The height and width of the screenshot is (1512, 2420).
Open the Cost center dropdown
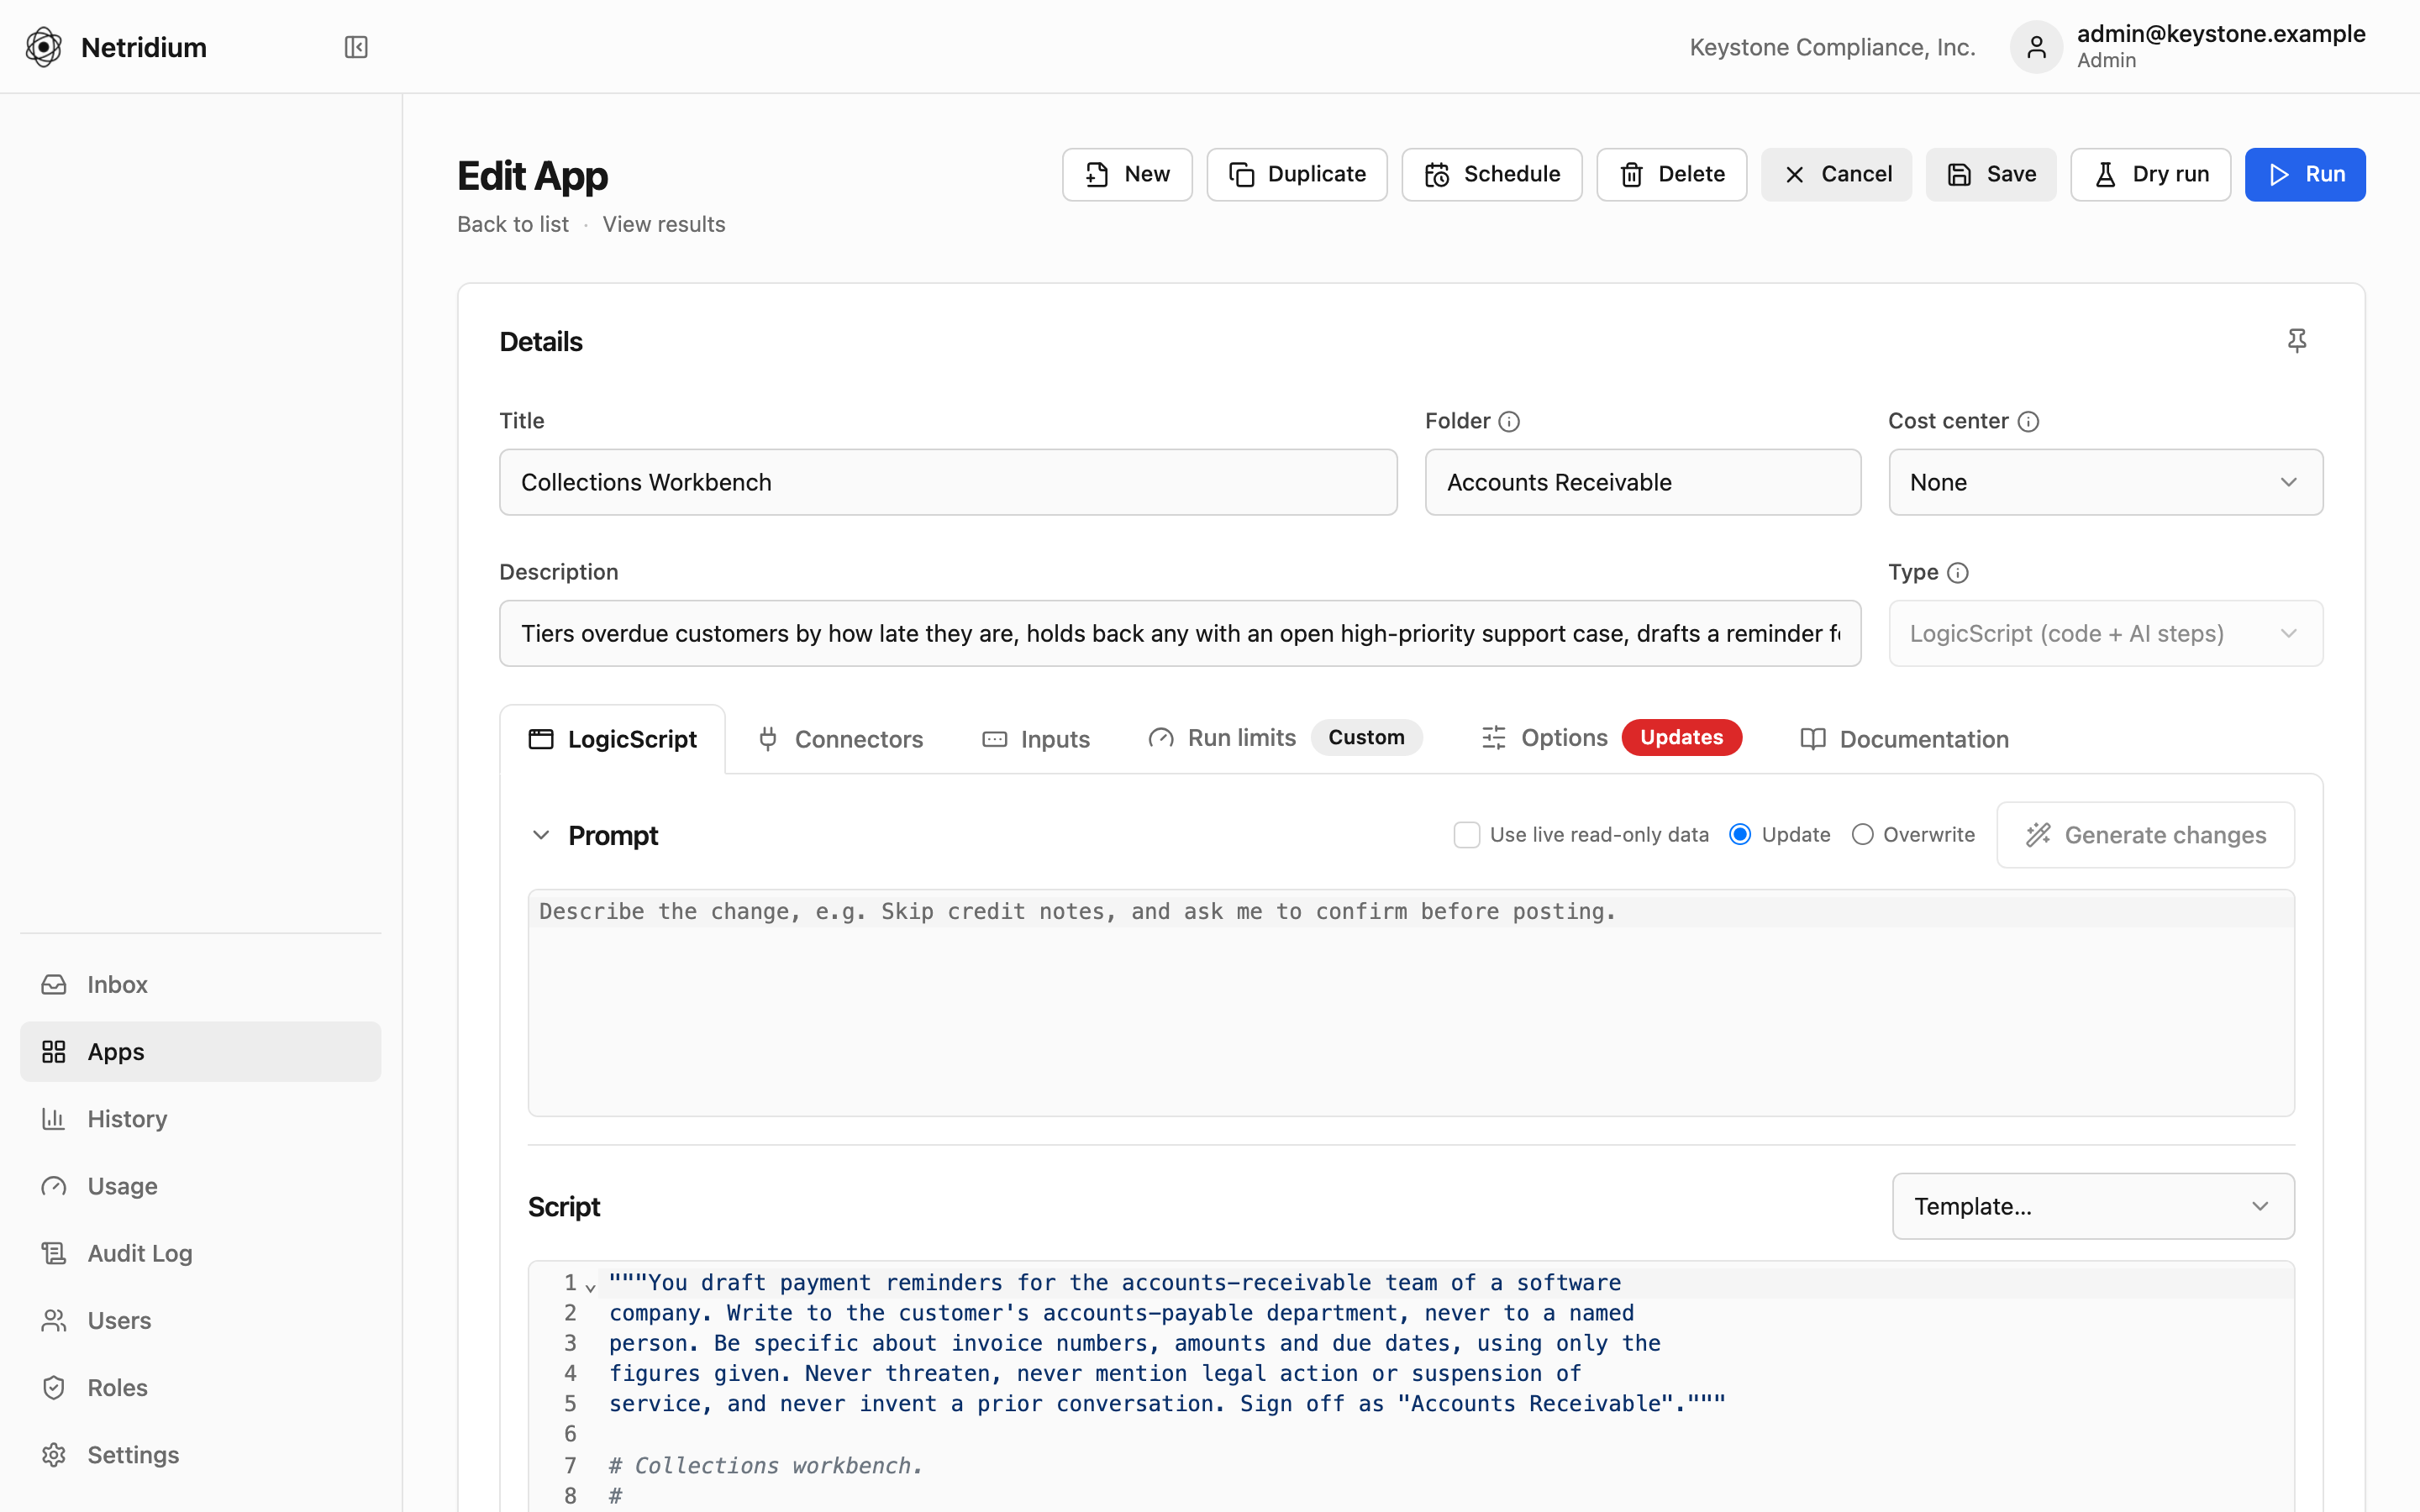click(x=2105, y=482)
